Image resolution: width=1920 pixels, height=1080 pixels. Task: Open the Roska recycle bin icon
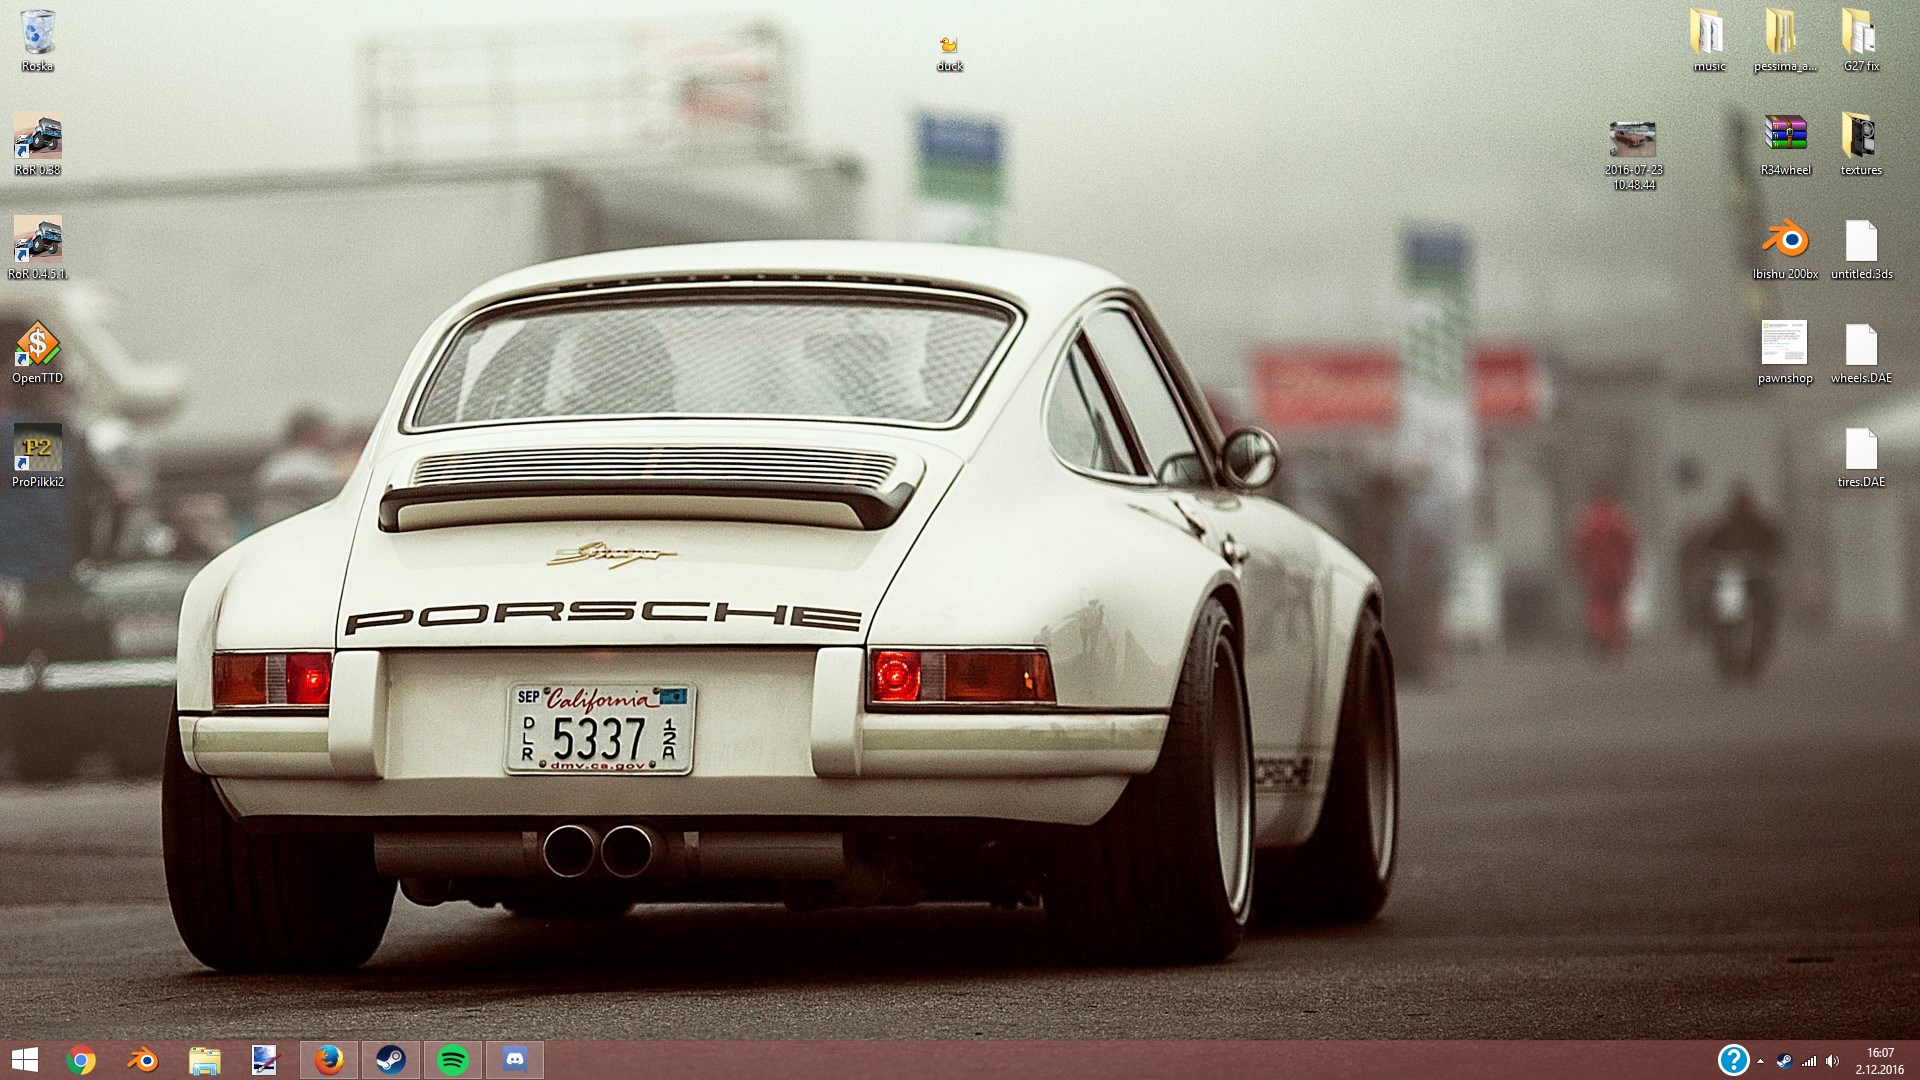(37, 40)
